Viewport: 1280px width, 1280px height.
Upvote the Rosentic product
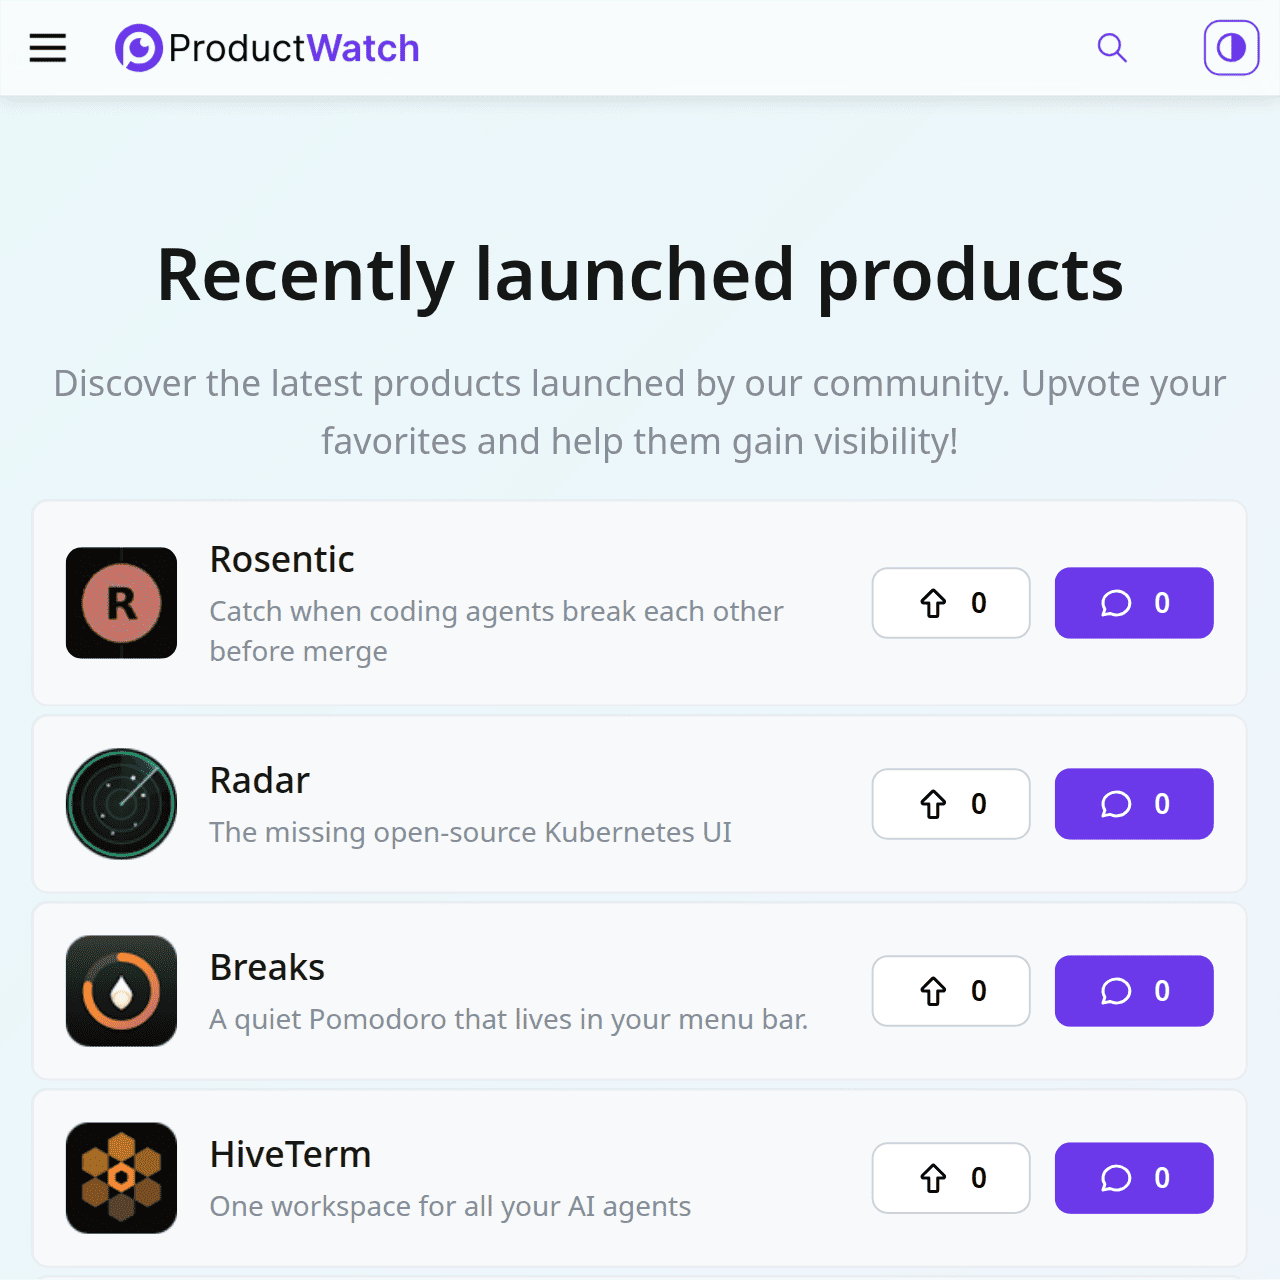point(951,603)
